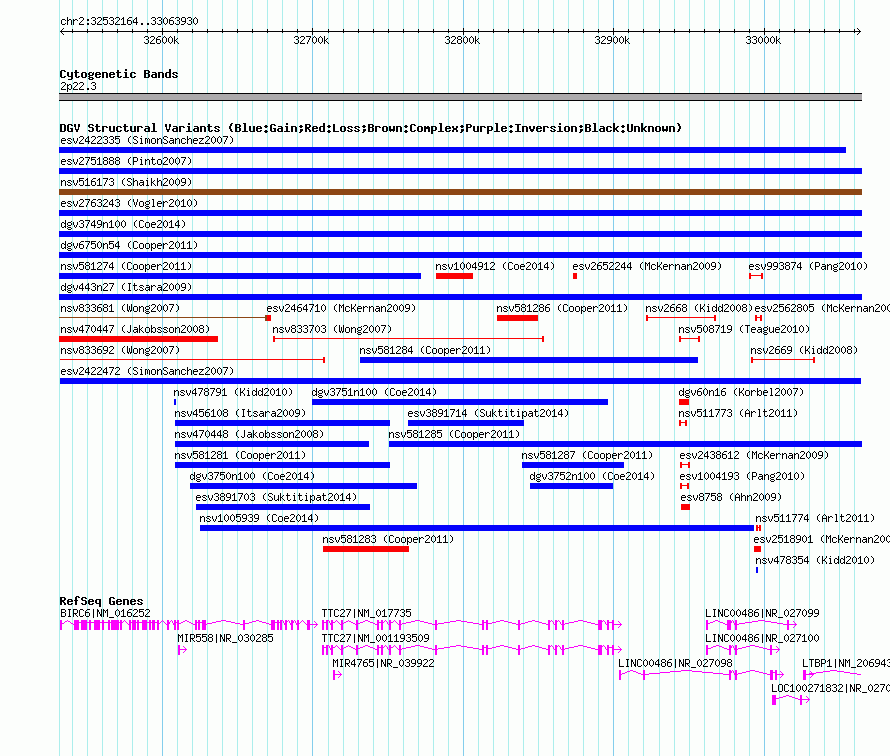The height and width of the screenshot is (756, 890).
Task: Select esv1004193 (Pang2010) label
Action: coord(742,476)
